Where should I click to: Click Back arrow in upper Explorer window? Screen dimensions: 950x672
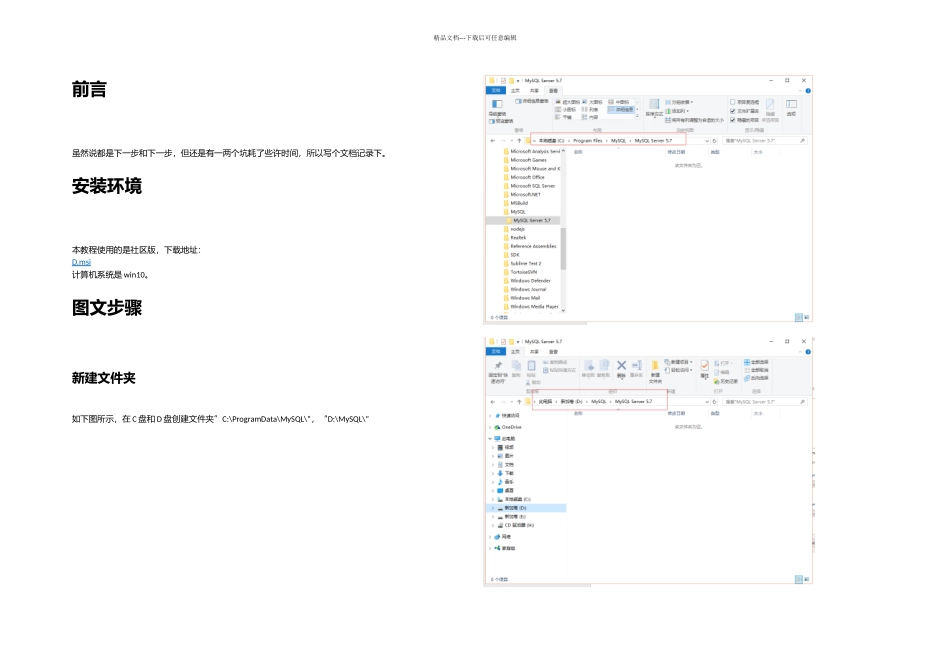click(x=493, y=141)
